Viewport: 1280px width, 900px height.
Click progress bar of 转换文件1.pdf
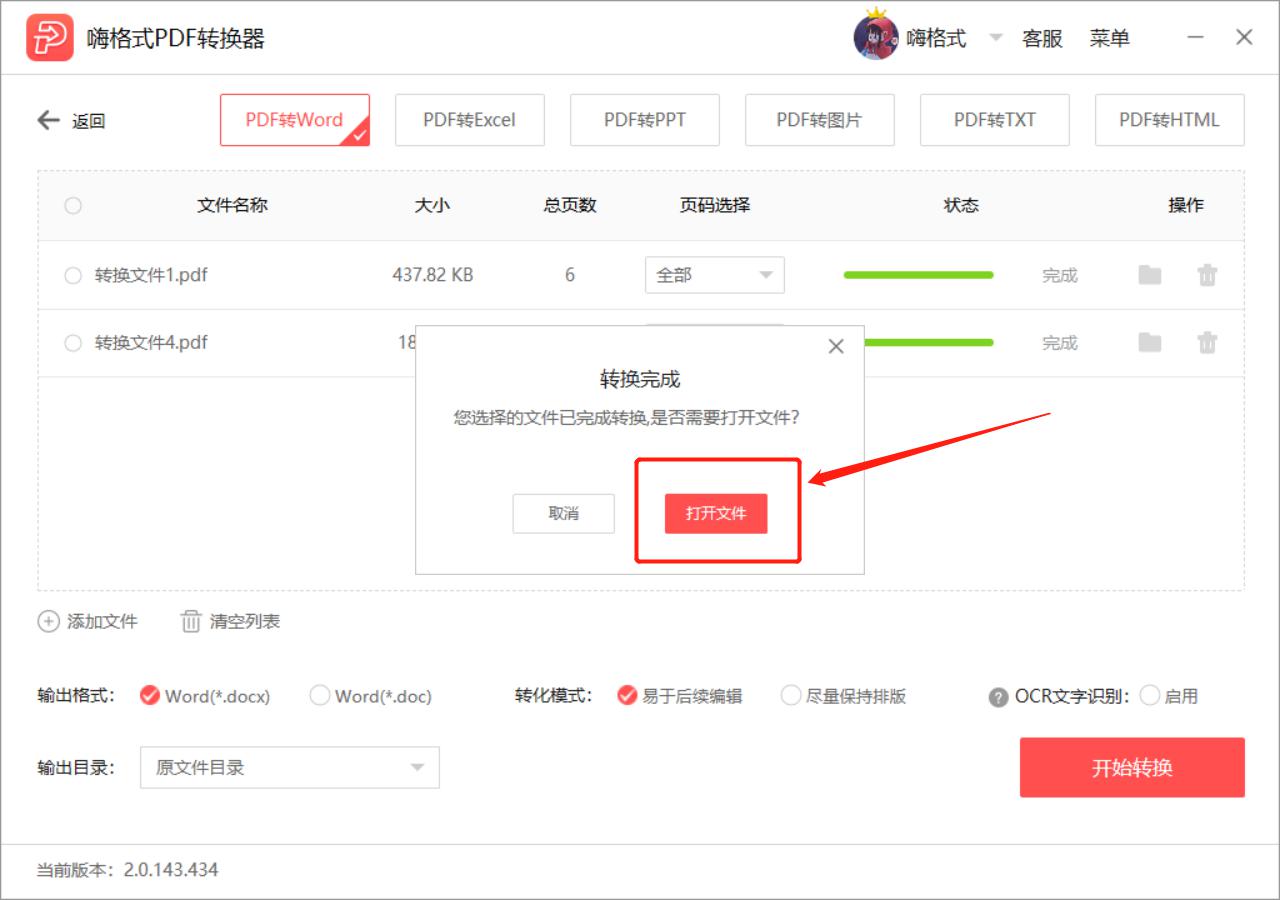pyautogui.click(x=919, y=275)
